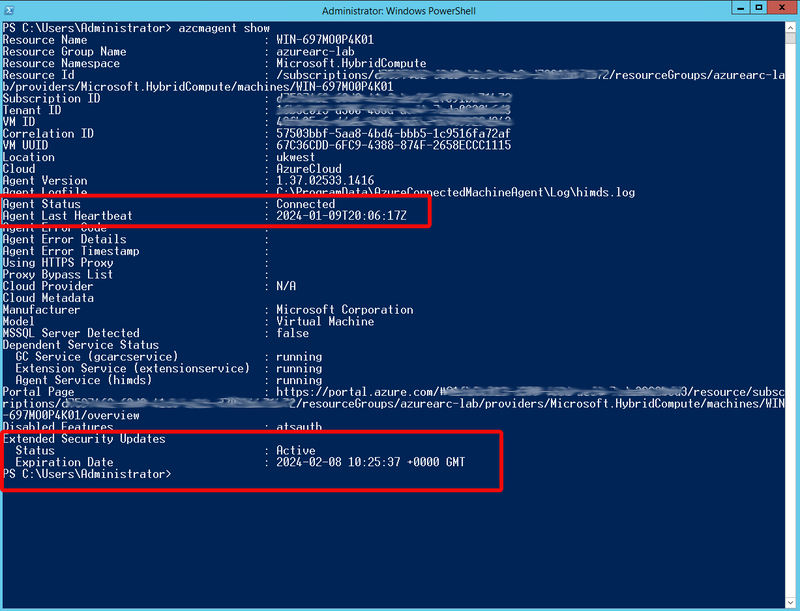Click the 'Agent Last Heartbeat' label
The width and height of the screenshot is (800, 611).
(x=67, y=216)
